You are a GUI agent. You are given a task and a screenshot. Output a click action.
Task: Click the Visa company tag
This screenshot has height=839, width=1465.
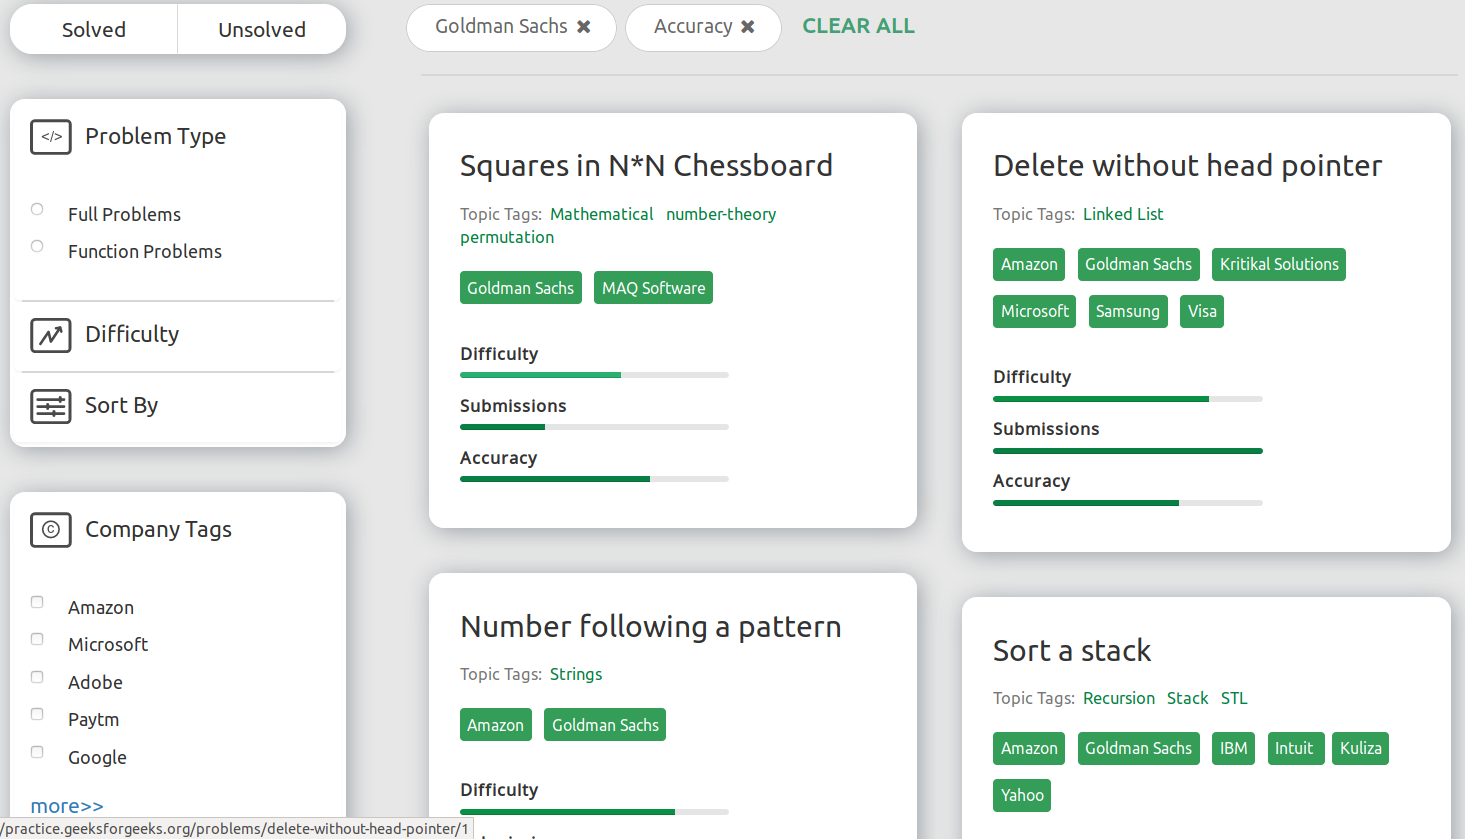(1202, 311)
